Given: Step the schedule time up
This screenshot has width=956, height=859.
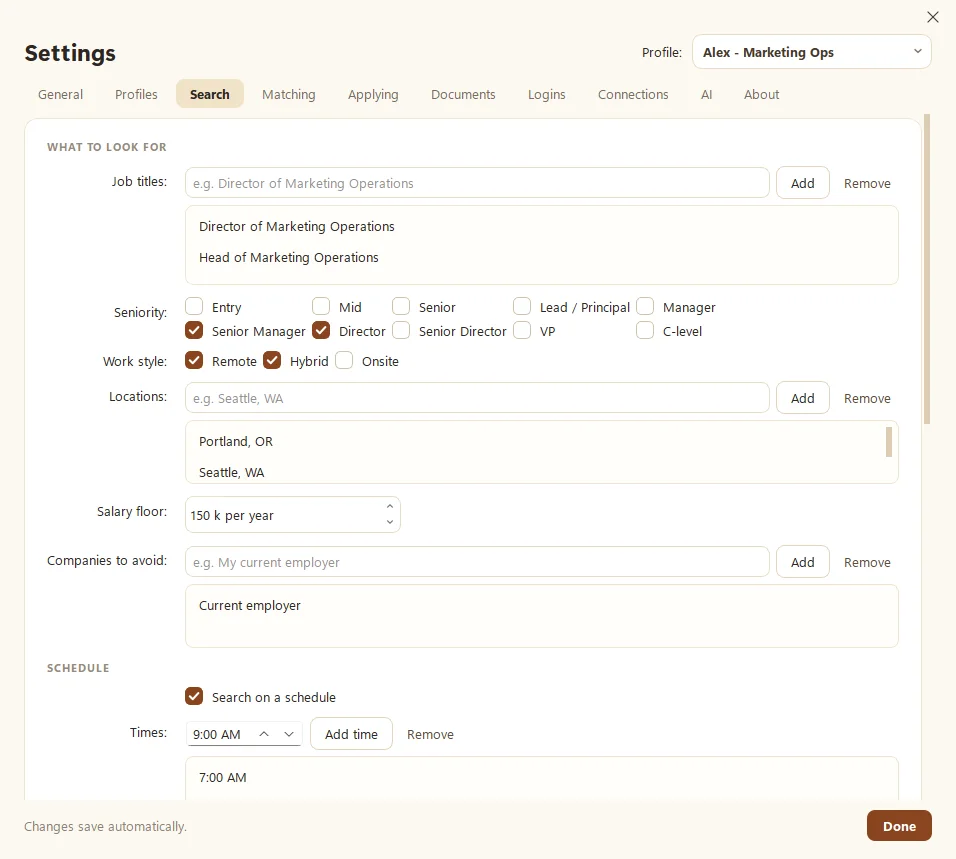Looking at the screenshot, I should pyautogui.click(x=264, y=734).
